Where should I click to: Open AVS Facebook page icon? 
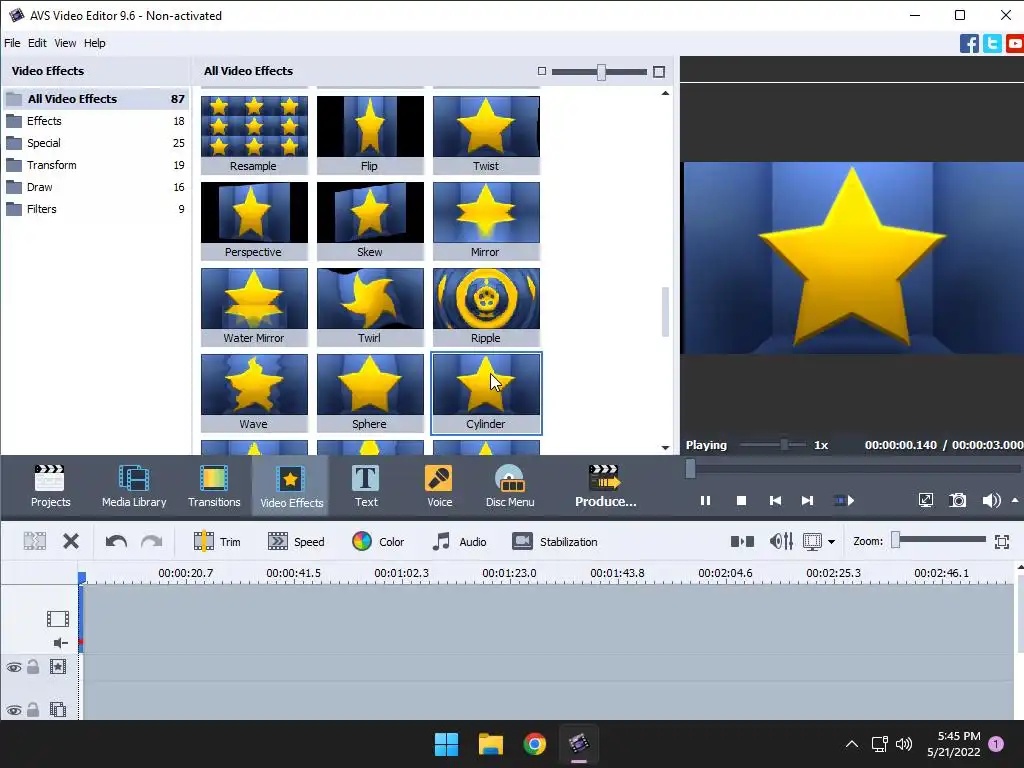(x=969, y=44)
